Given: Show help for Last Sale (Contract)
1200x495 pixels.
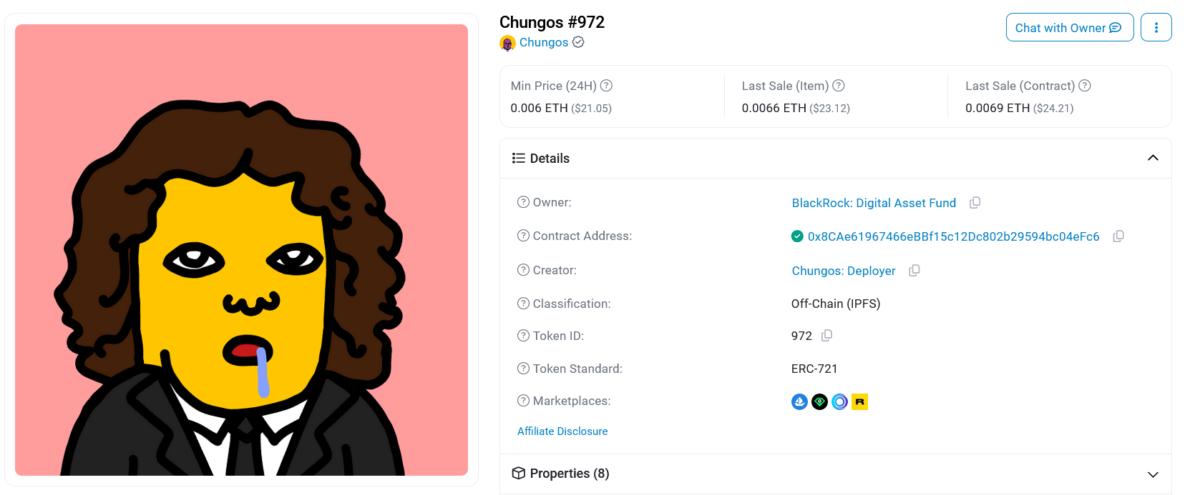Looking at the screenshot, I should [1085, 86].
